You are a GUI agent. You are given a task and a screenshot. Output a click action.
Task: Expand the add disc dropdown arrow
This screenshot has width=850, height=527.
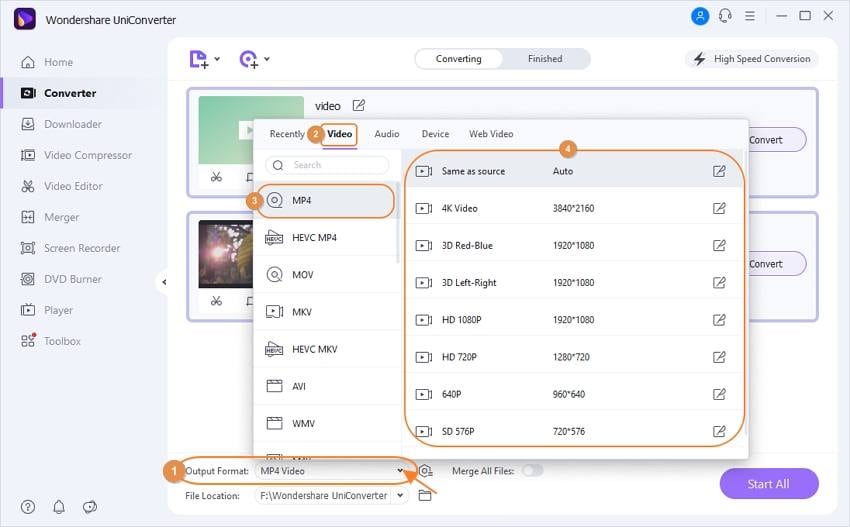[267, 59]
